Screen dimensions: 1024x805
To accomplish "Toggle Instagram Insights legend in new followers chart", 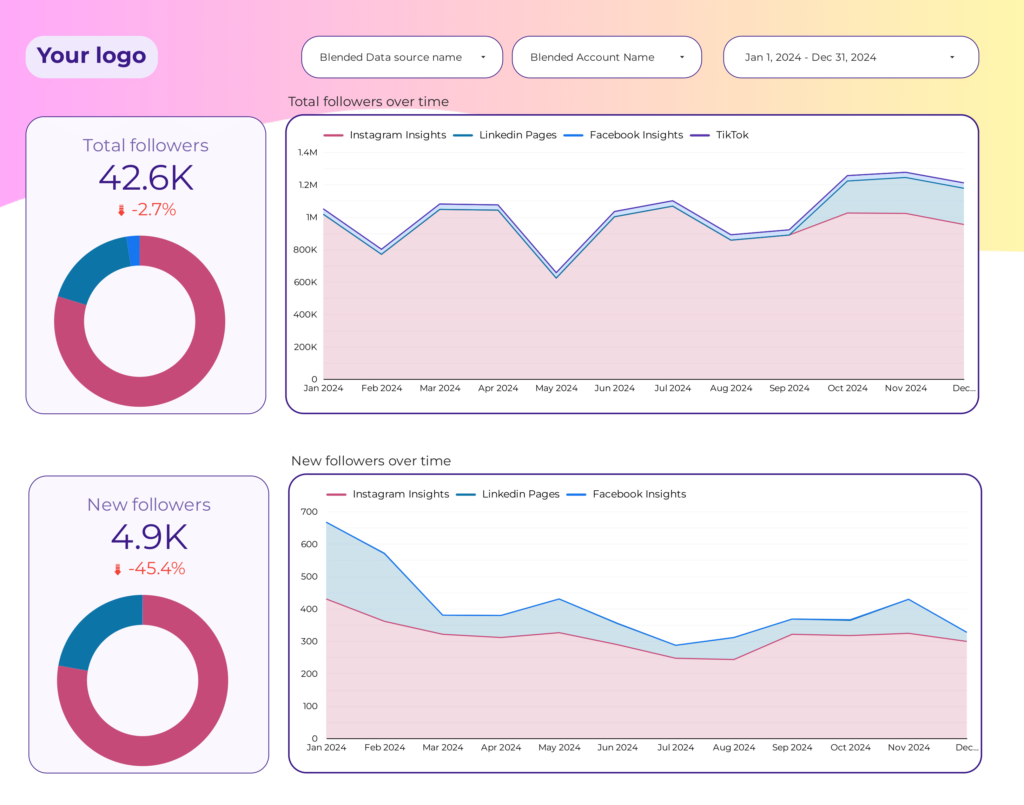I will point(388,494).
